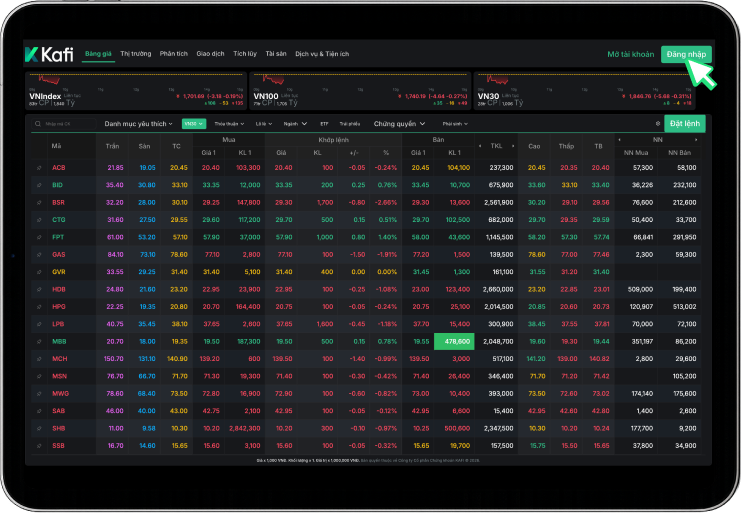Select Trái phiếu filter tab
Viewport: 741px width, 514px height.
pos(350,124)
